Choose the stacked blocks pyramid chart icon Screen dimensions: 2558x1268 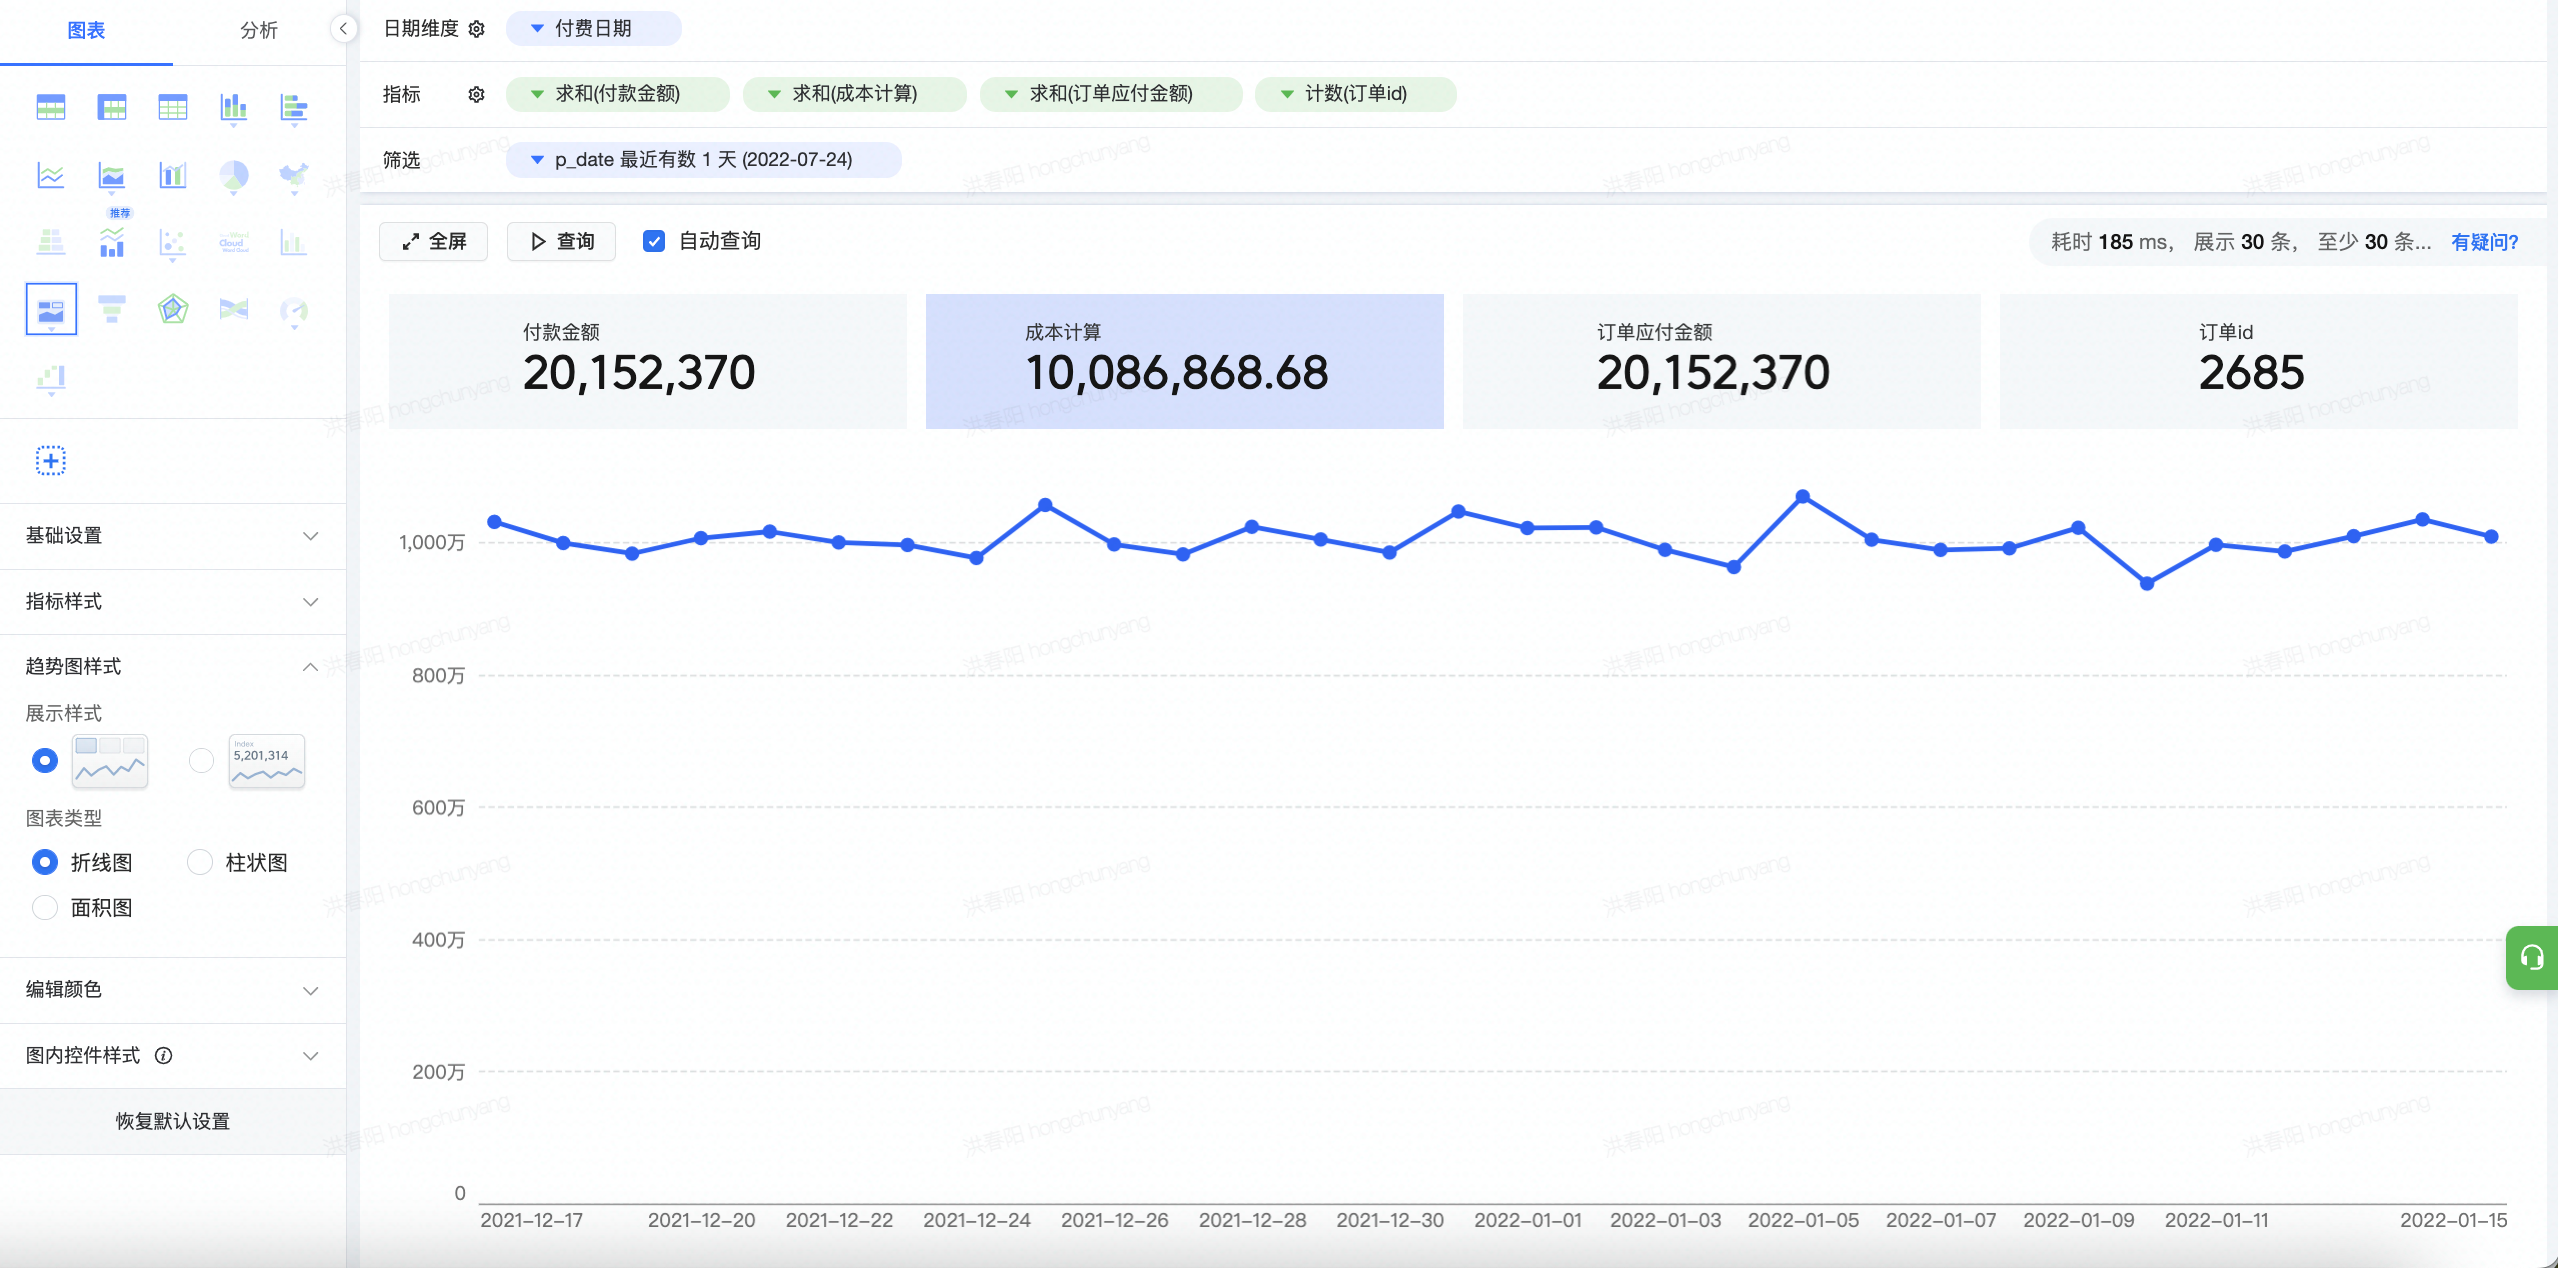pyautogui.click(x=50, y=242)
